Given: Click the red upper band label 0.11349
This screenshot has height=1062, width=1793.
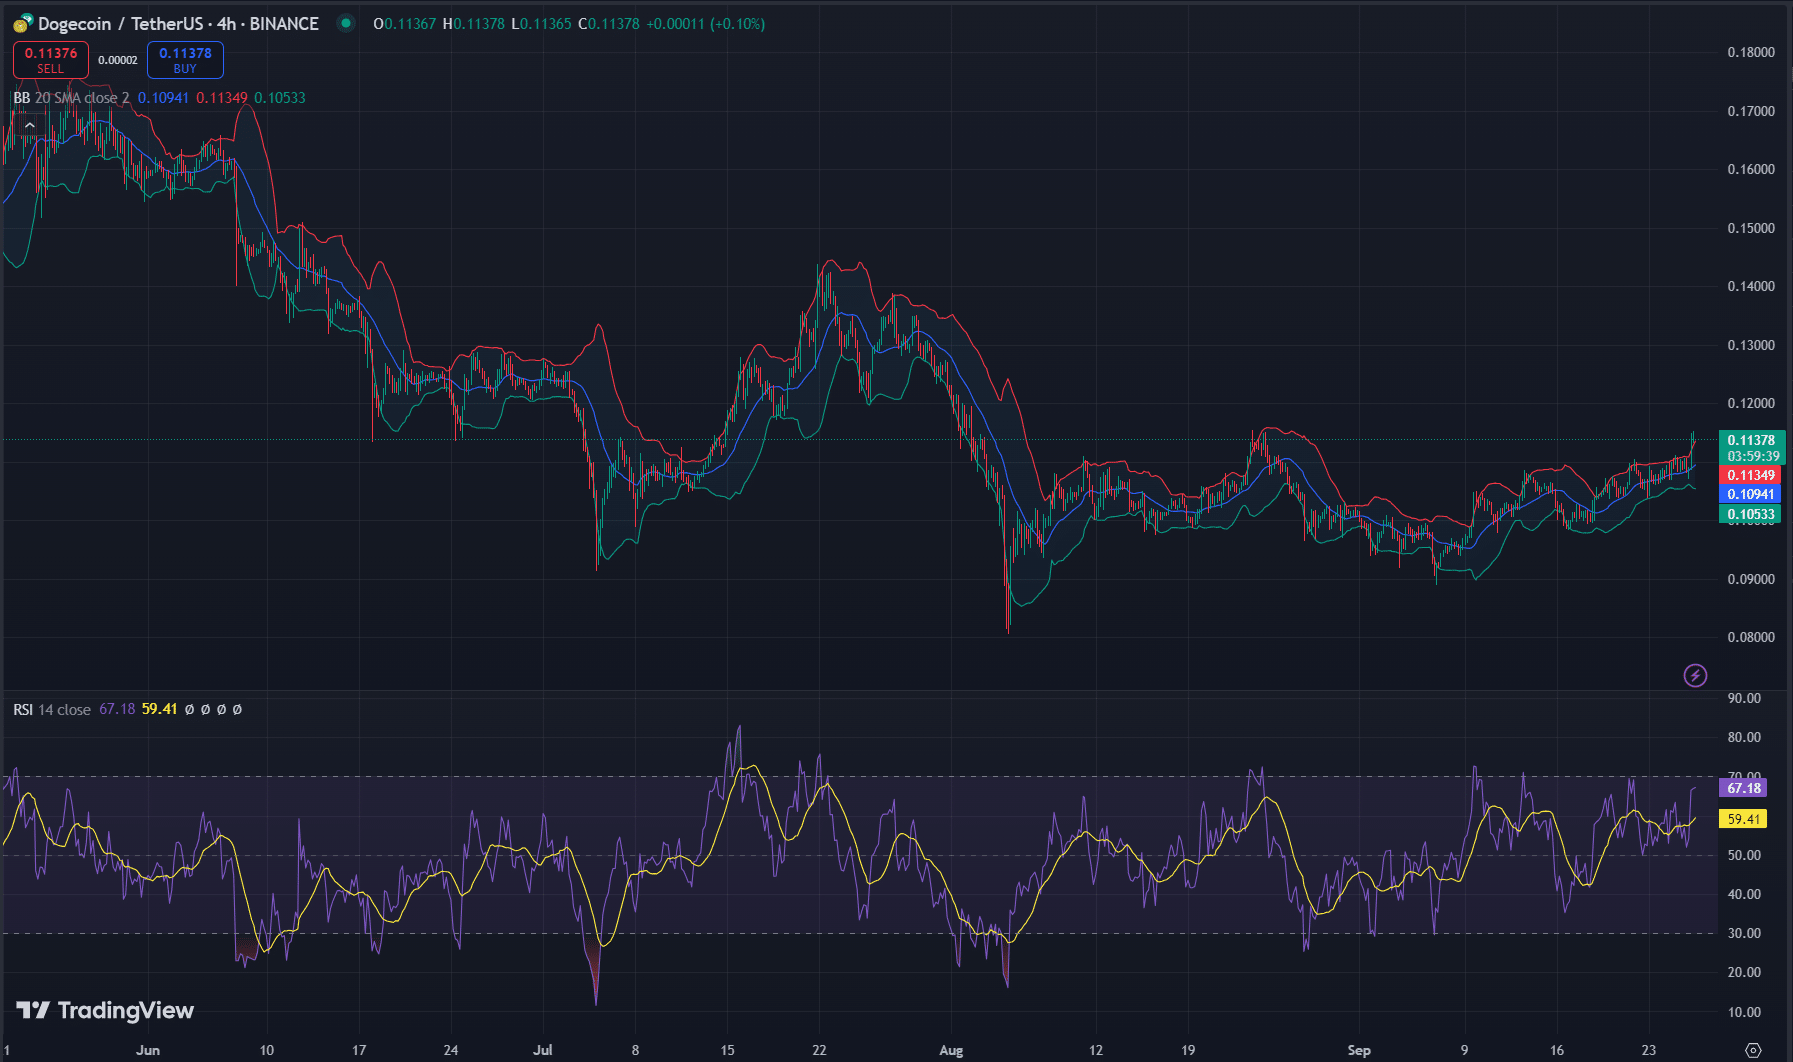Looking at the screenshot, I should click(x=1751, y=475).
